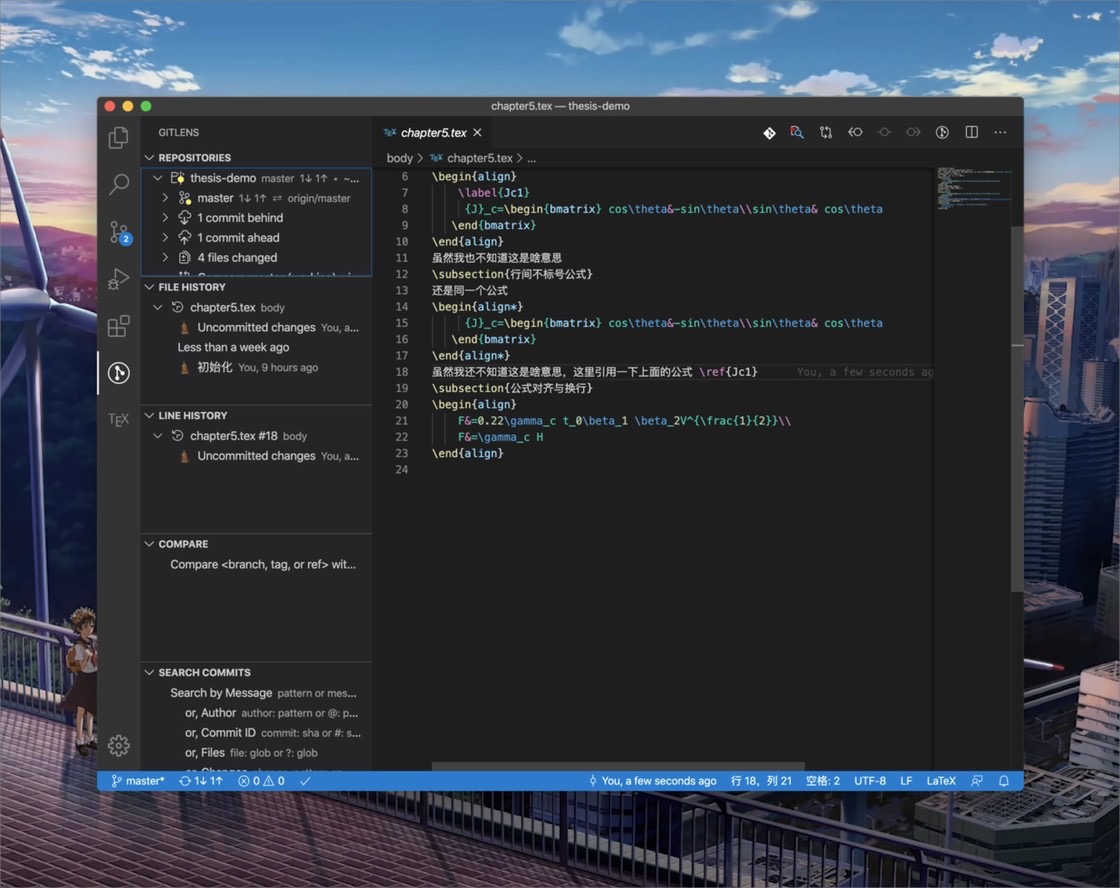Click the checkmark status bar icon
1120x888 pixels.
305,781
